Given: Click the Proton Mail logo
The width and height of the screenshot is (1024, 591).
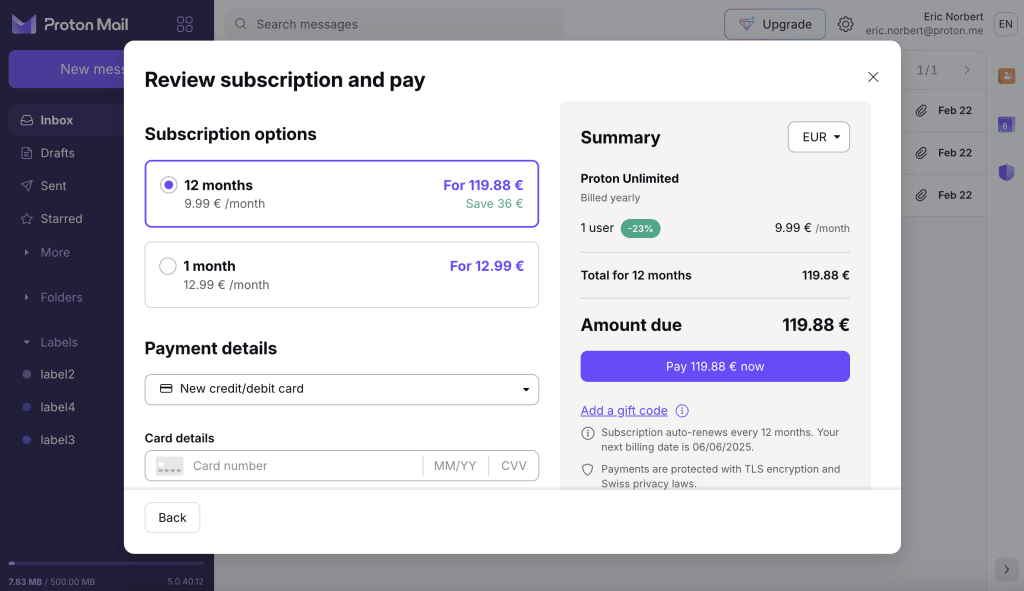Looking at the screenshot, I should (x=70, y=24).
